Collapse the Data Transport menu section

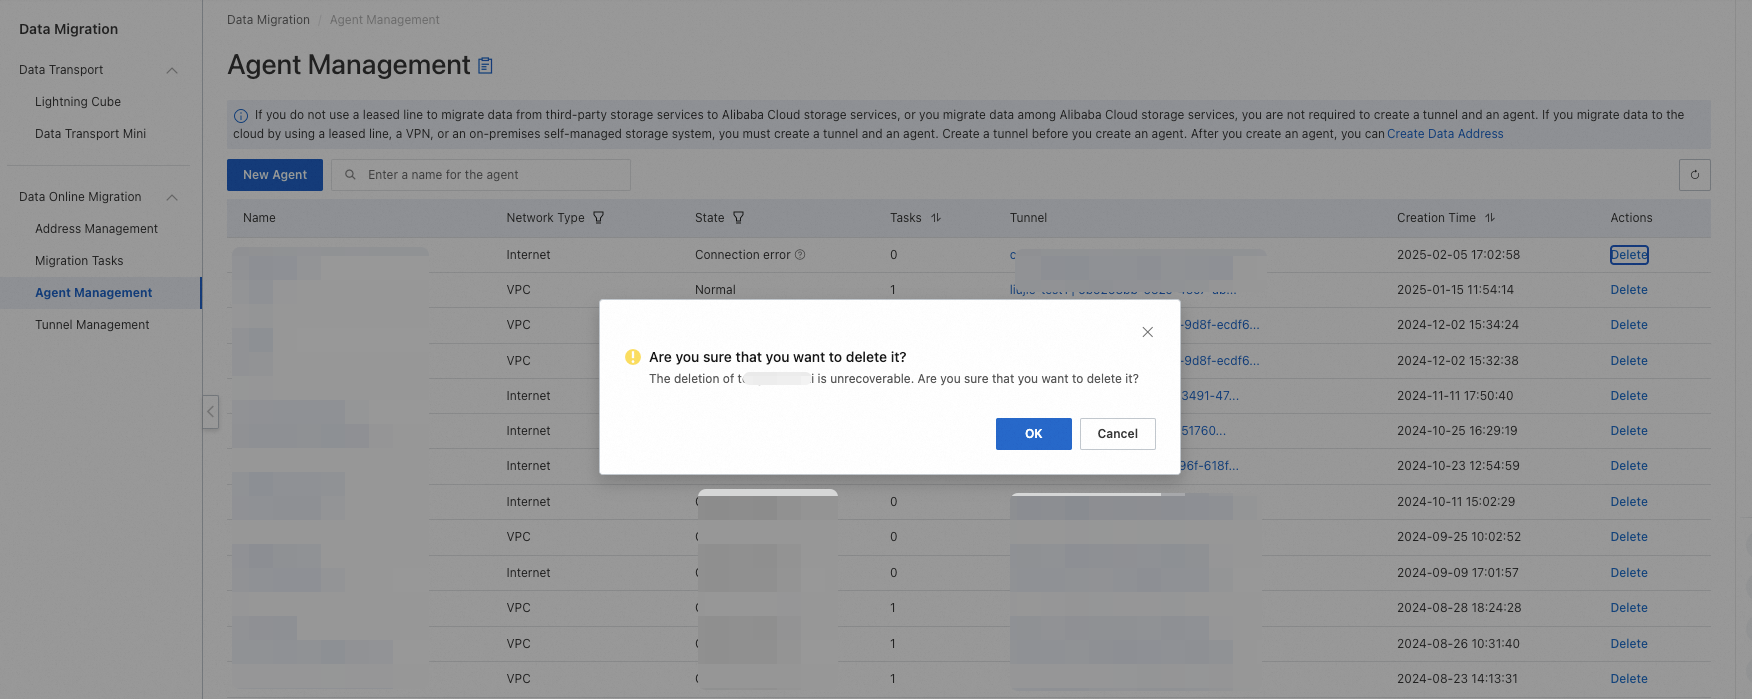[172, 70]
